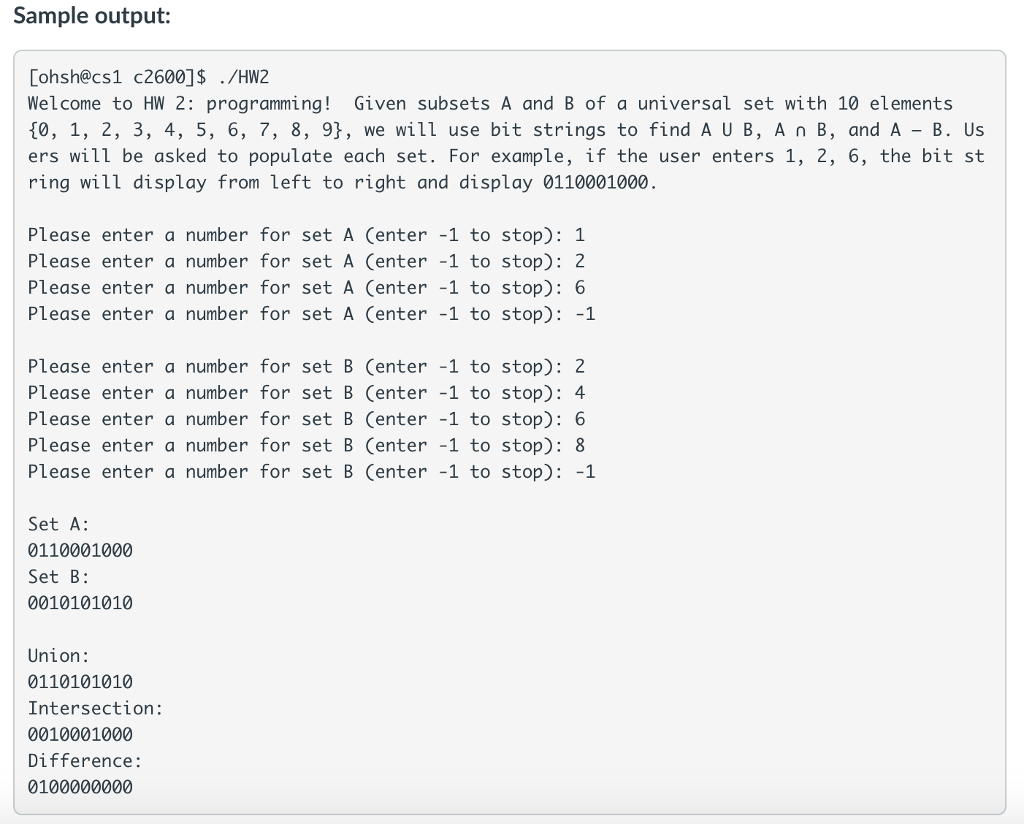Click the set B prompt with input -1
The height and width of the screenshot is (824, 1024).
[311, 472]
